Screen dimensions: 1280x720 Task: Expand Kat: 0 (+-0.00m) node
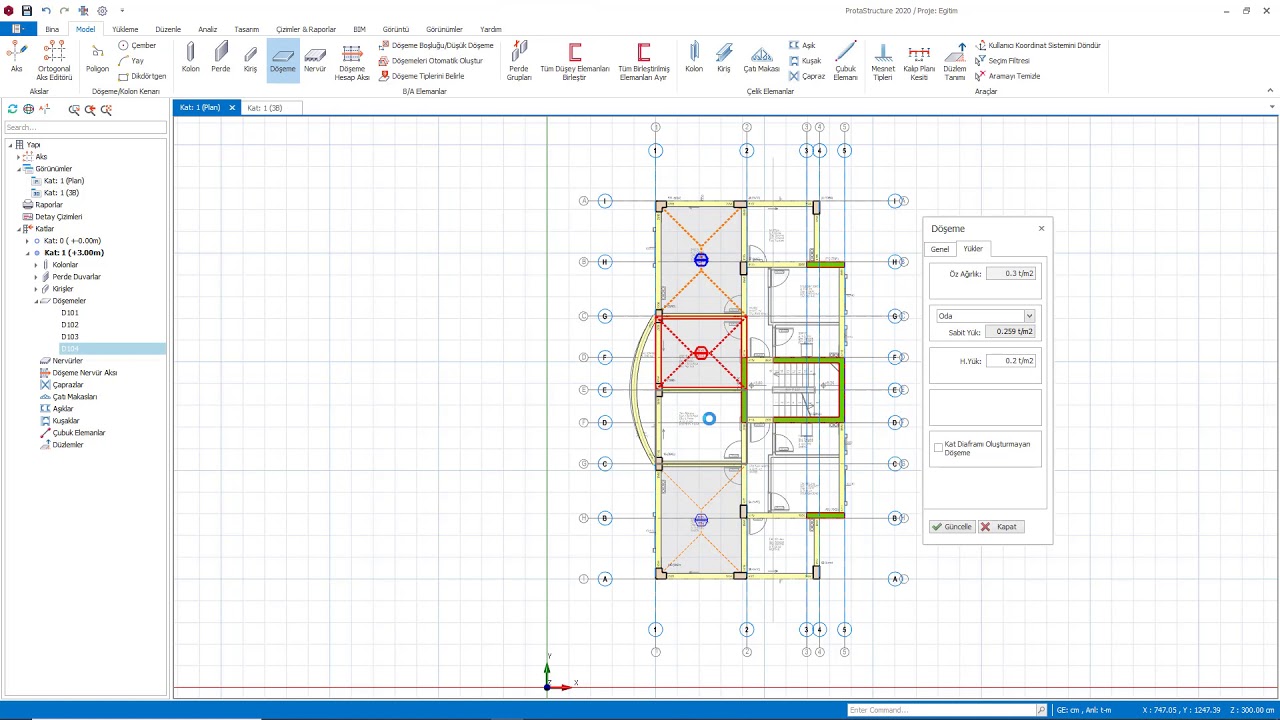[x=27, y=241]
